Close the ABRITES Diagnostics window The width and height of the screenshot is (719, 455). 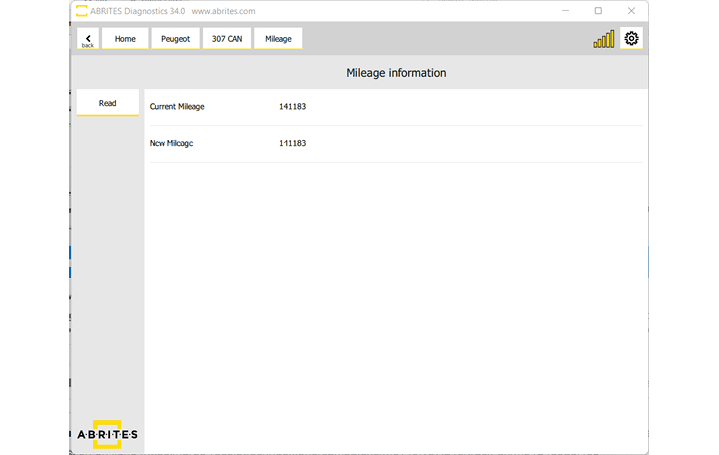(631, 11)
